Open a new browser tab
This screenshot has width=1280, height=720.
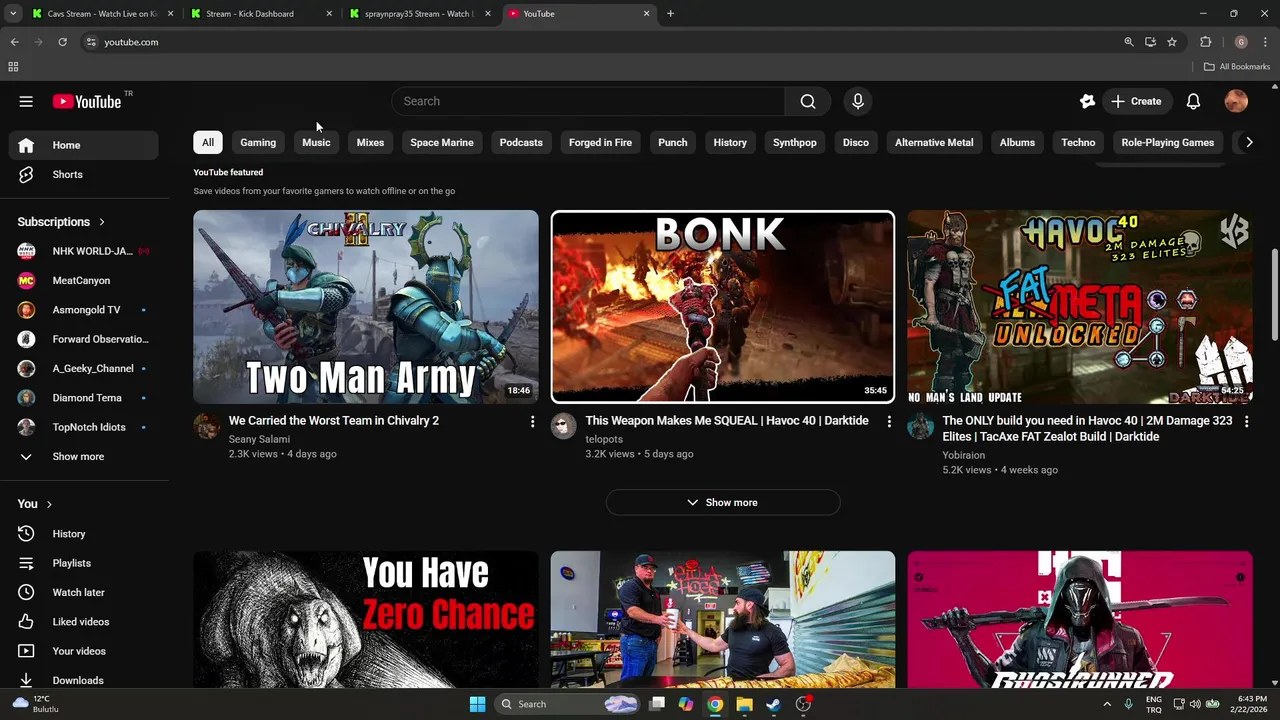coord(670,14)
